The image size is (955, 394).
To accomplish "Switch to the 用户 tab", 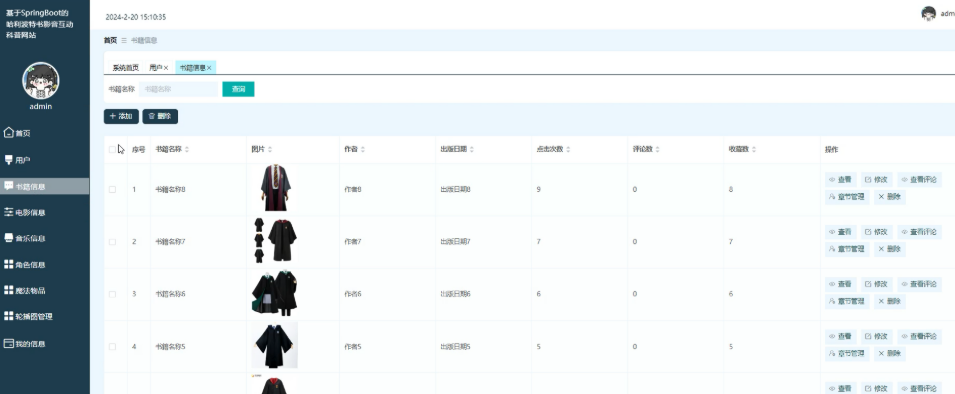I will [x=155, y=68].
